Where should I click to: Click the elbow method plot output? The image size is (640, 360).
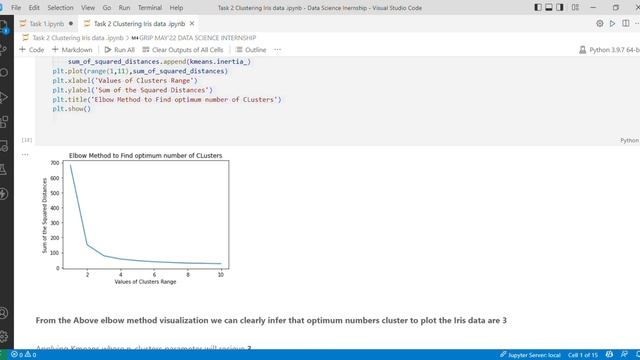pos(136,218)
